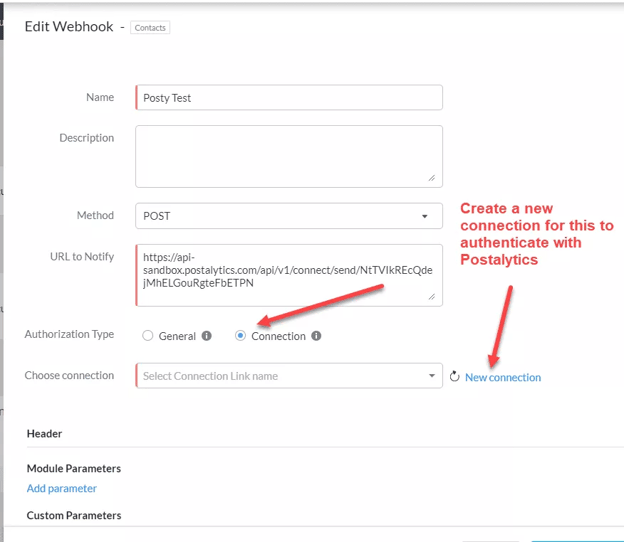Click the POST method selector
The image size is (624, 542).
289,216
